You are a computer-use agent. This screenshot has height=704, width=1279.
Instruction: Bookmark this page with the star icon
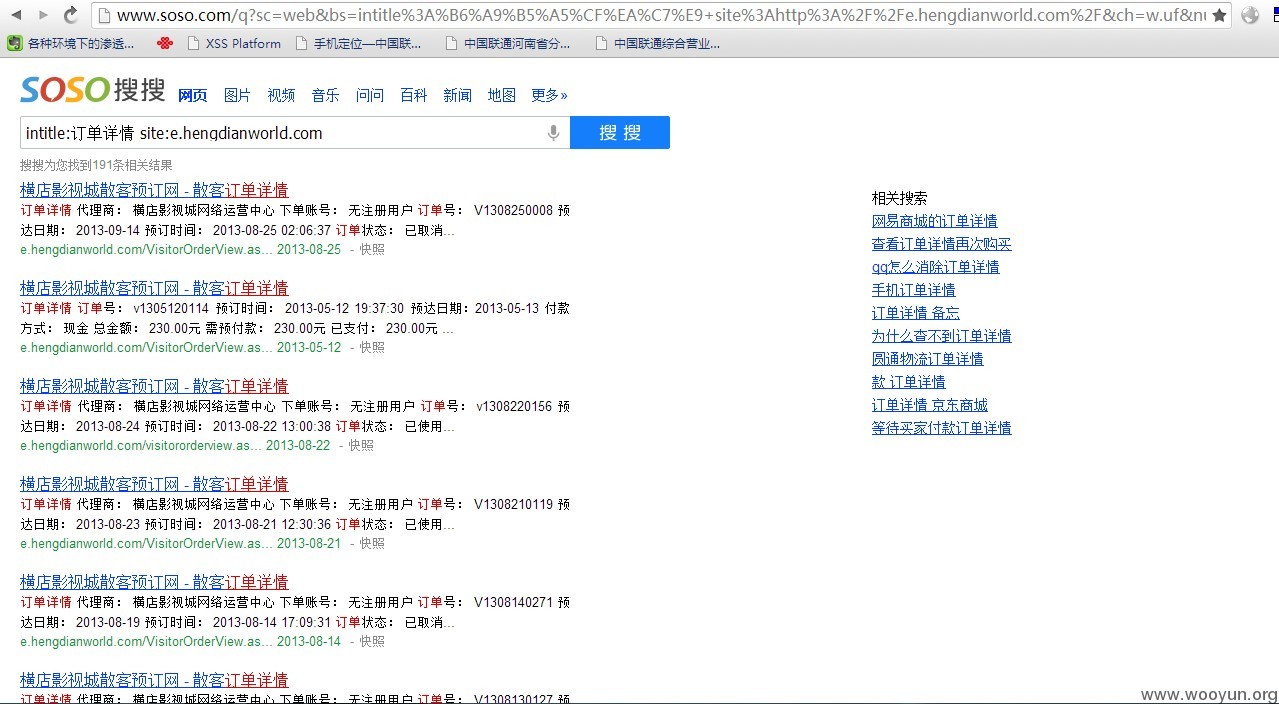(x=1219, y=15)
